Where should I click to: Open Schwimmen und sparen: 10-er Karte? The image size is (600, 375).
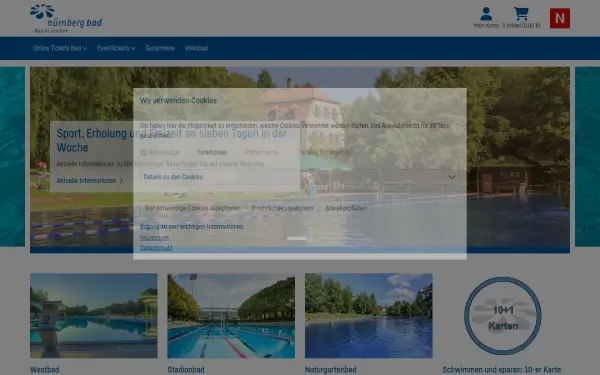(x=502, y=370)
